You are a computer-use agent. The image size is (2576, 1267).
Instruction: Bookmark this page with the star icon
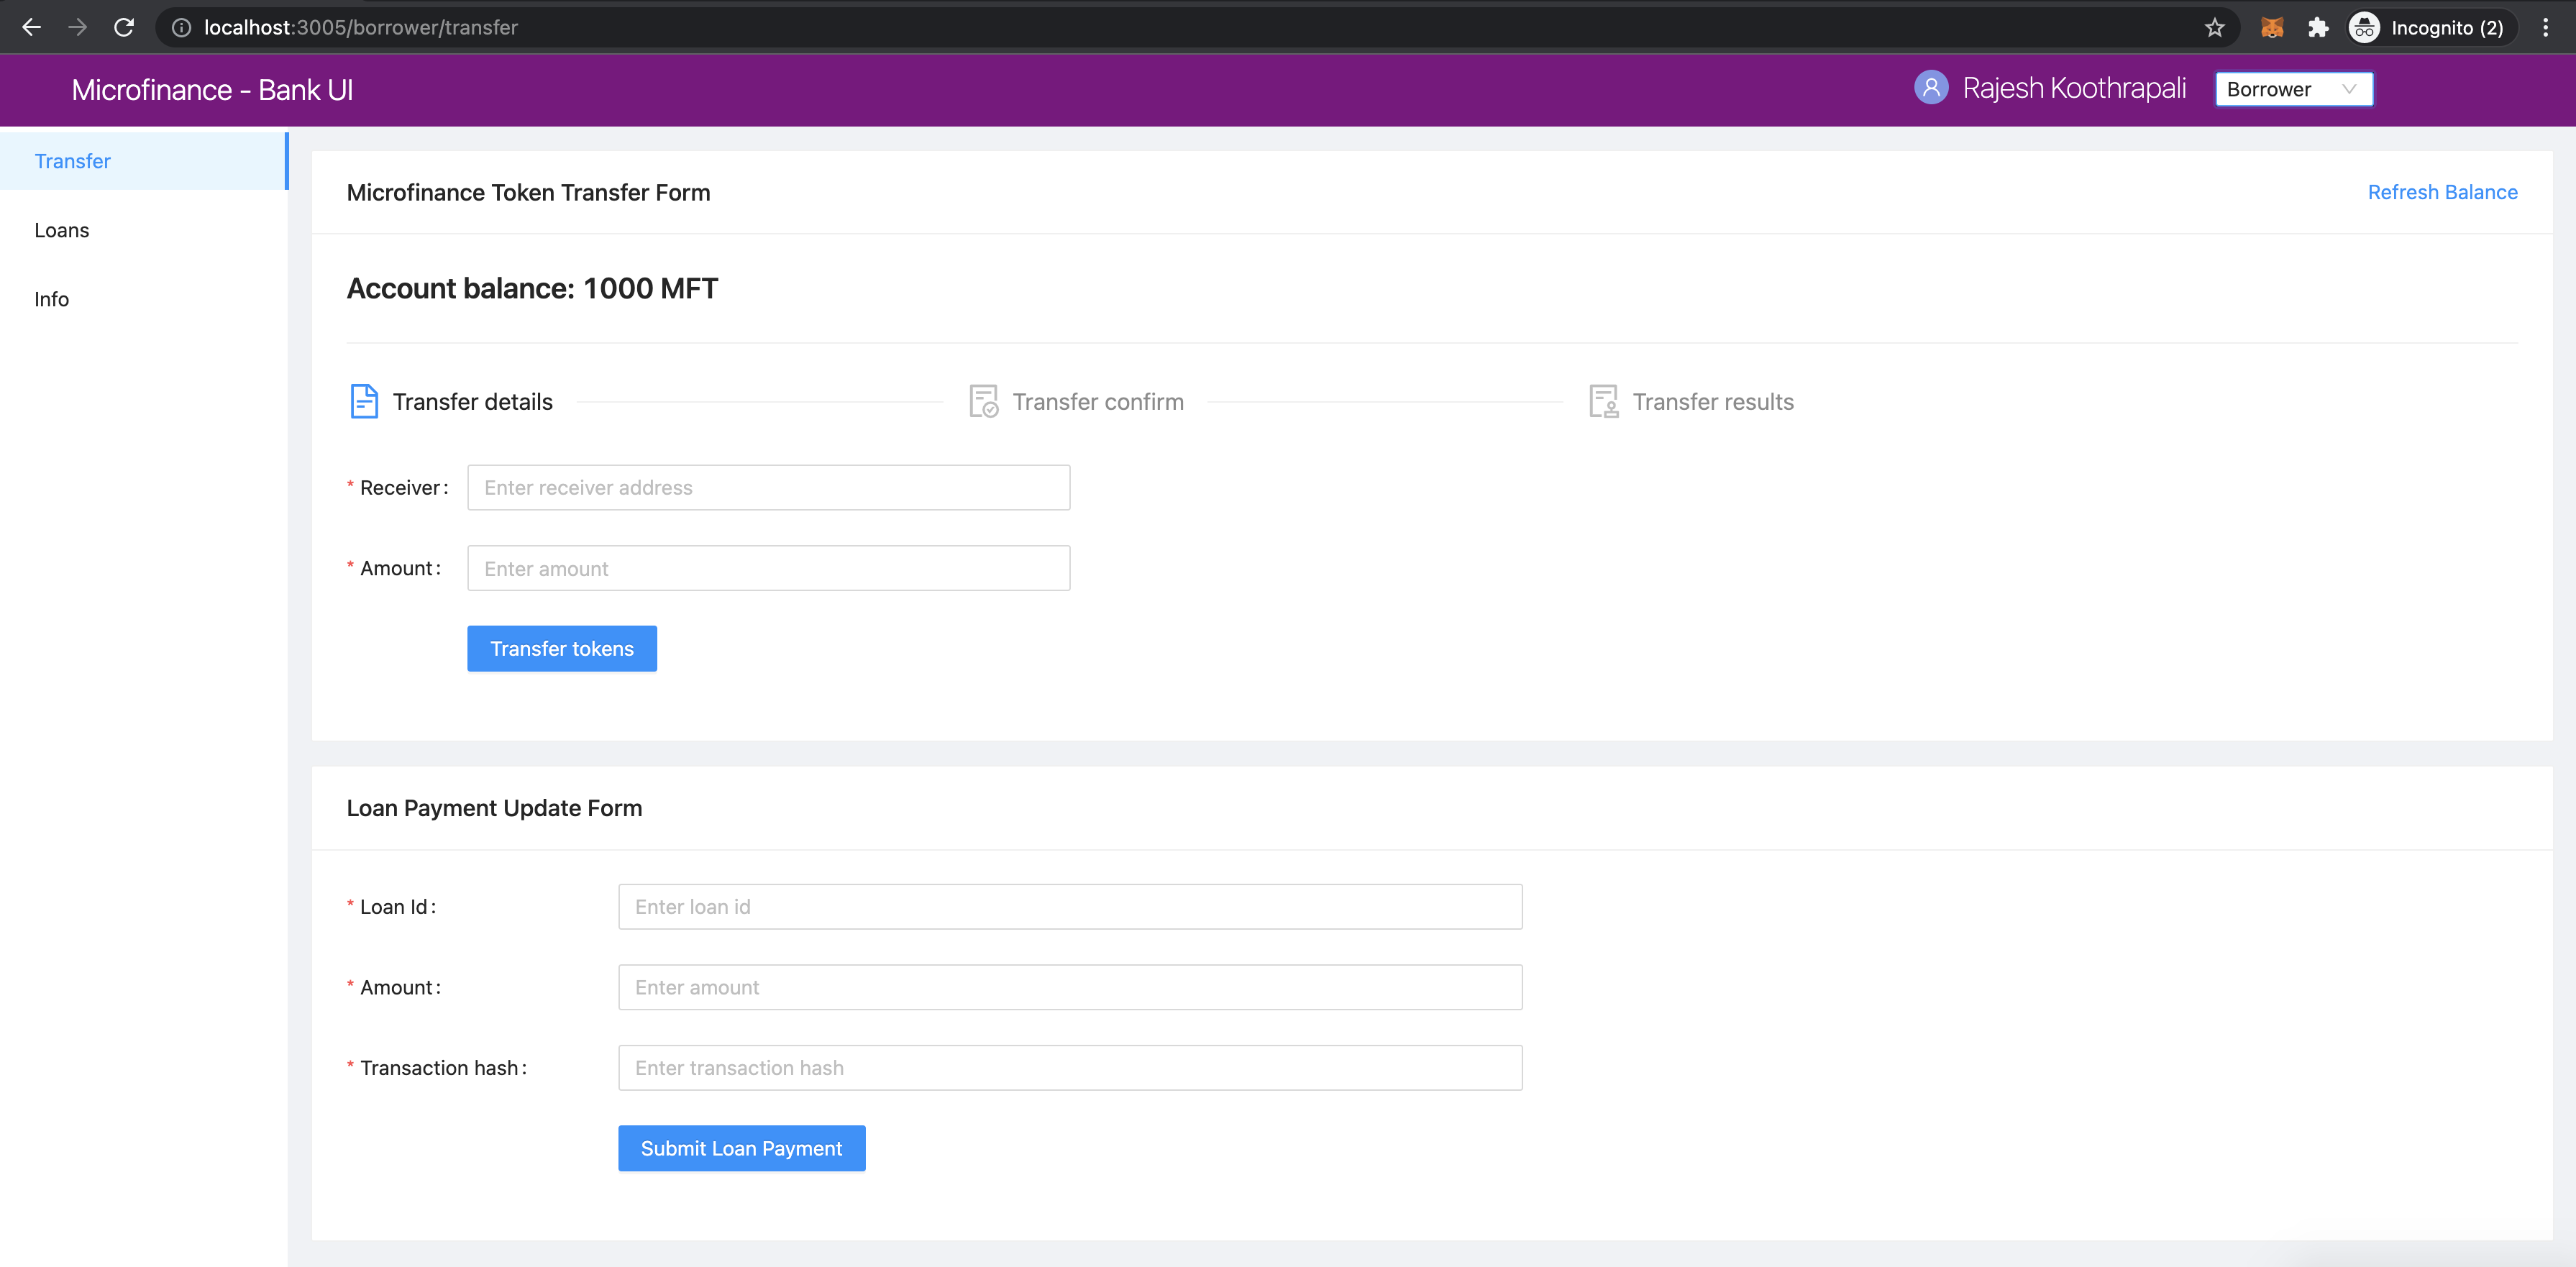(2214, 27)
